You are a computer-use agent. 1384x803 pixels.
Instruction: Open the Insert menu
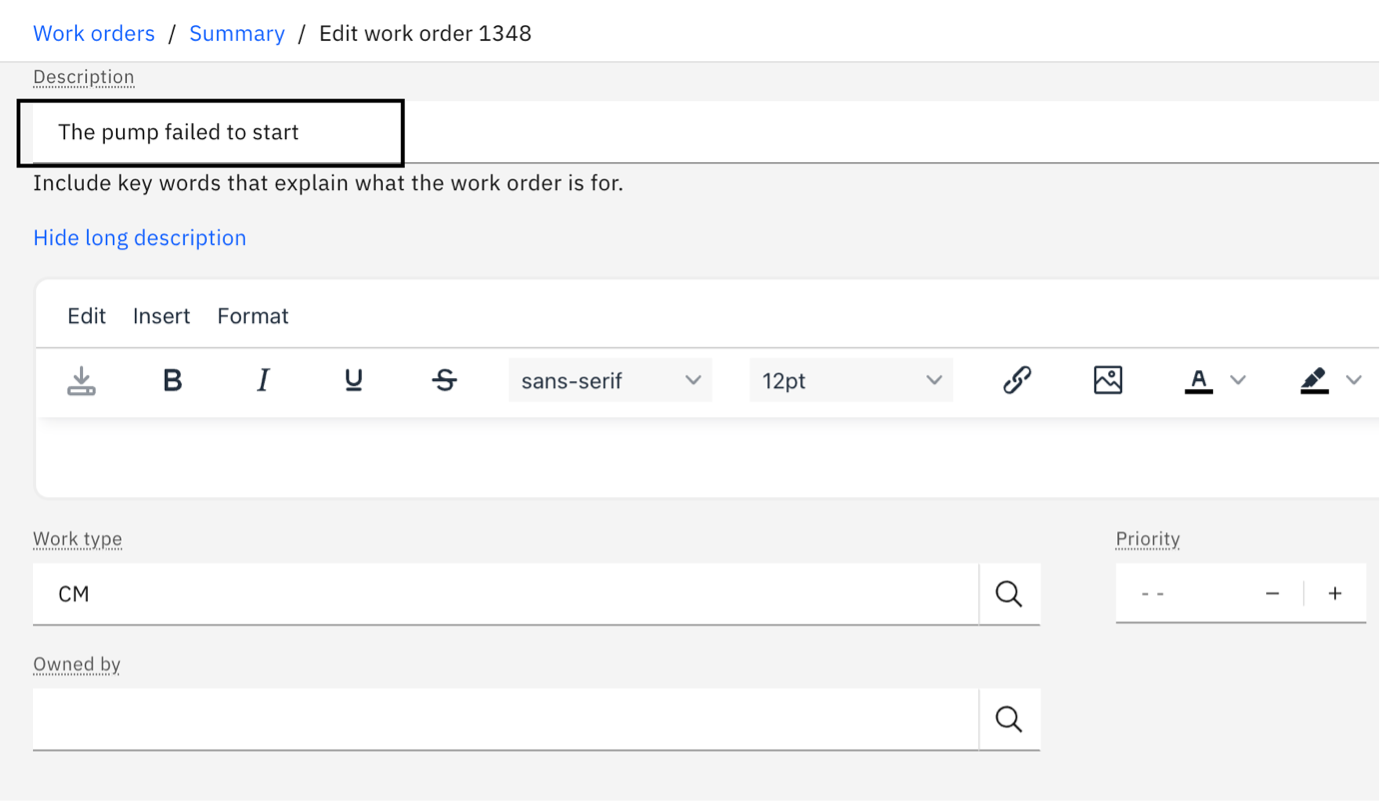[x=161, y=315]
